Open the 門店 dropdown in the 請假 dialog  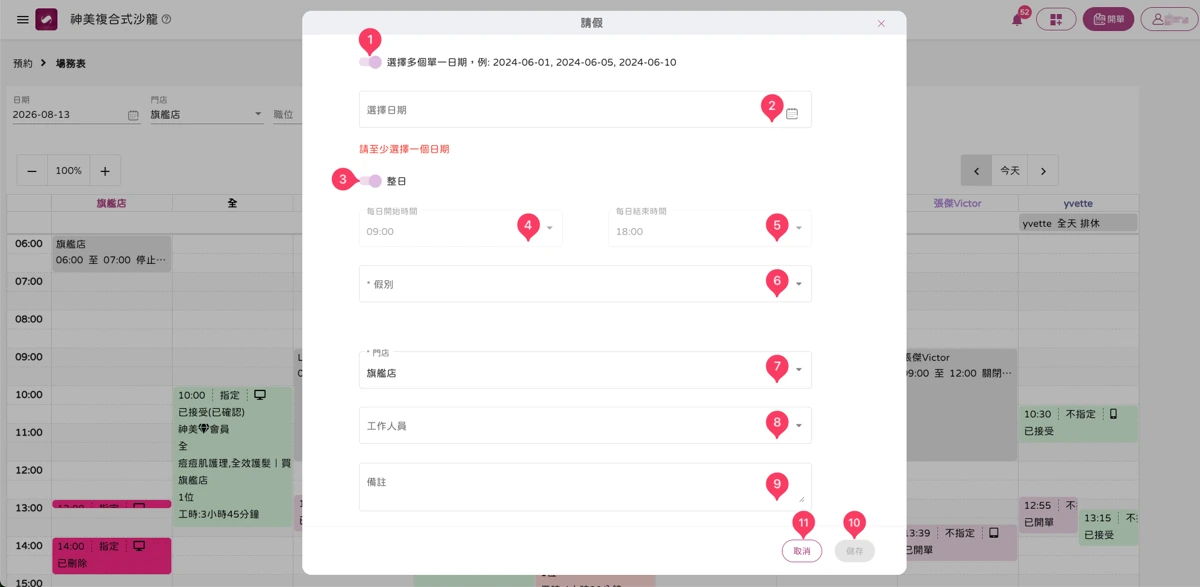(585, 370)
